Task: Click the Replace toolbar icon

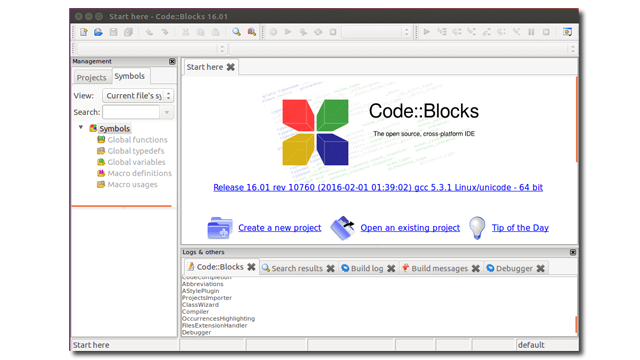Action: click(x=251, y=32)
